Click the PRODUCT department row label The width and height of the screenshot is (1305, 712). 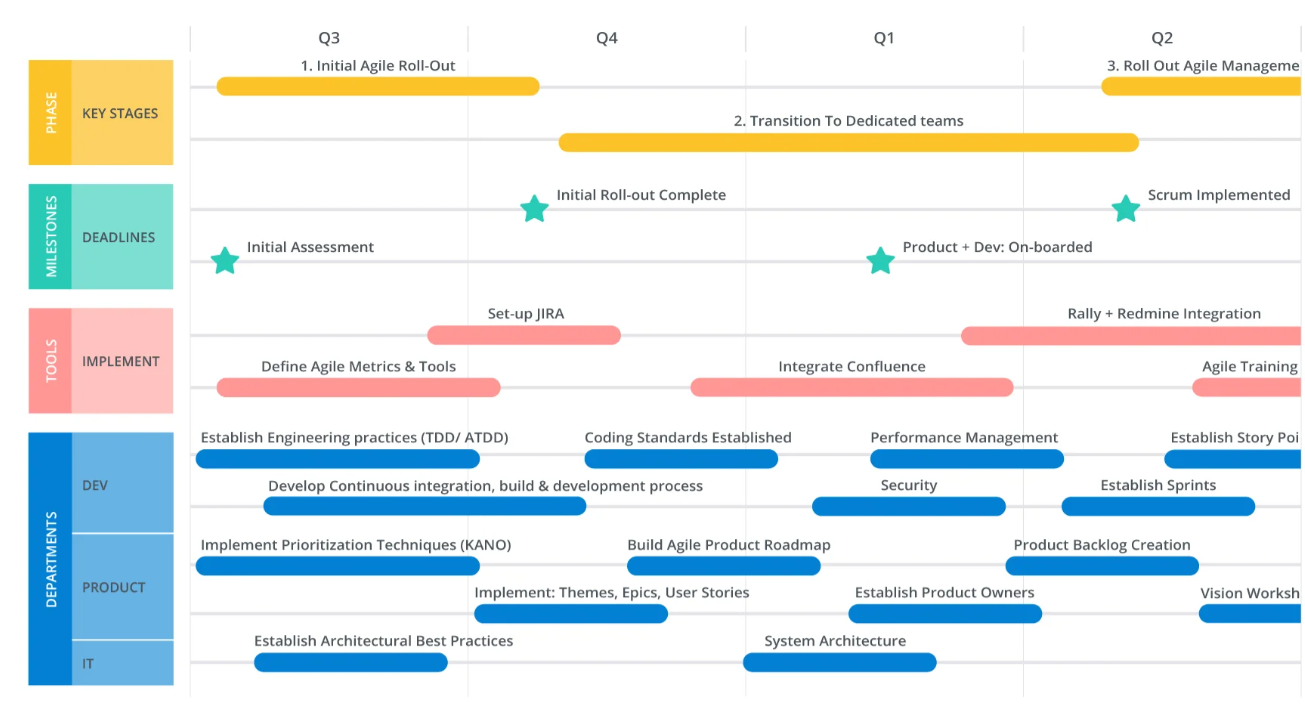(122, 587)
